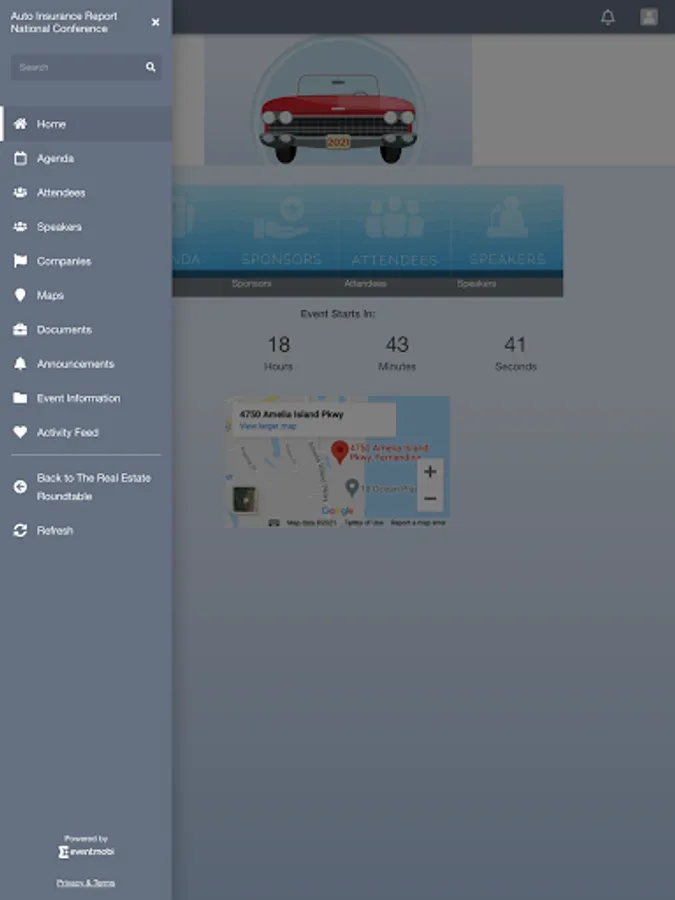
Task: Click the 4750 Amelia Island Pkwy address
Action: coord(291,414)
